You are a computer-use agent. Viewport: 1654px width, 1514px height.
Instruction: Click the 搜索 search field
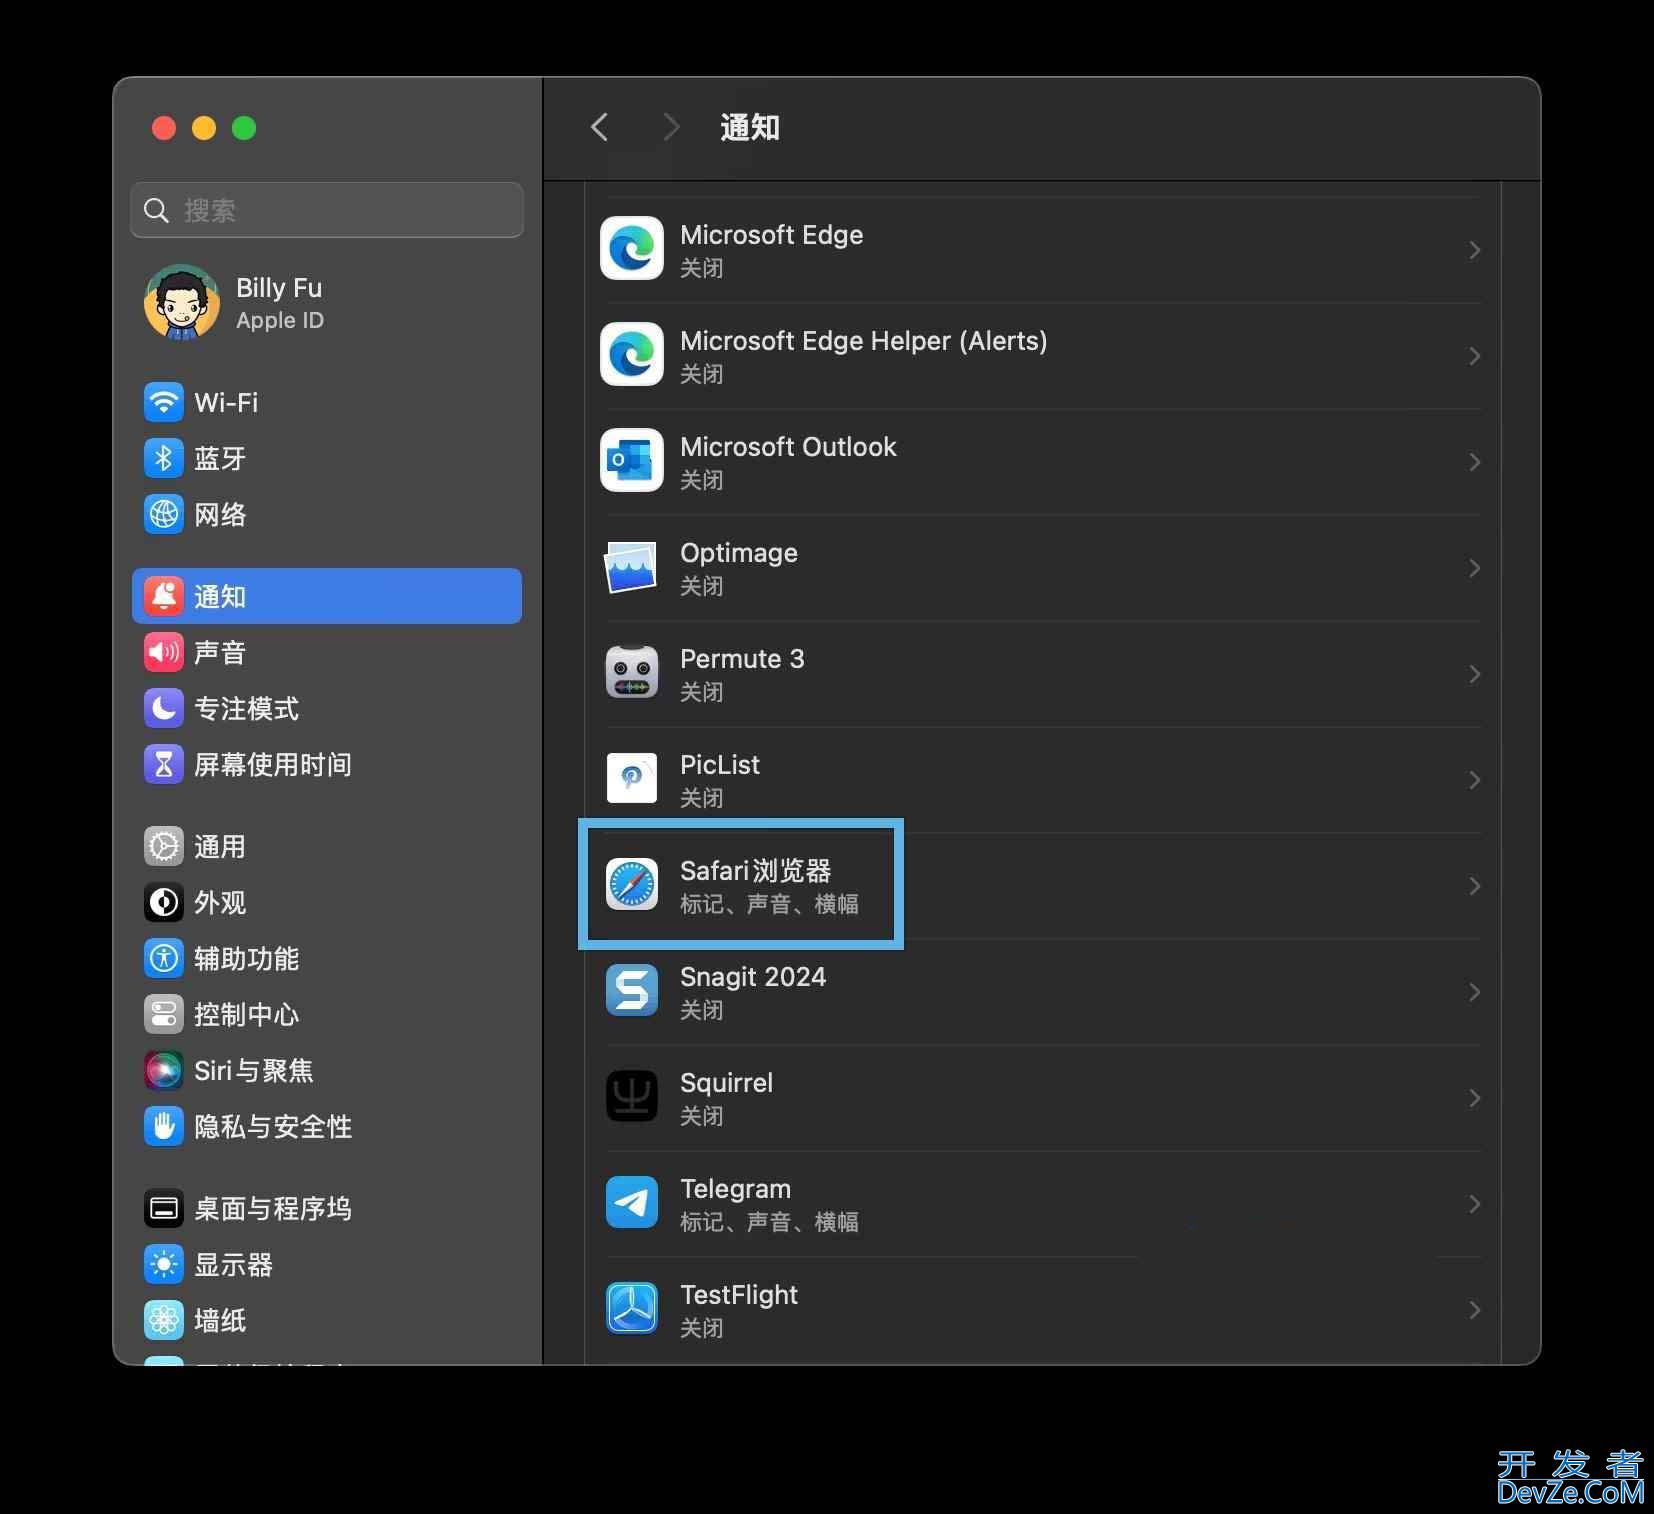click(327, 210)
